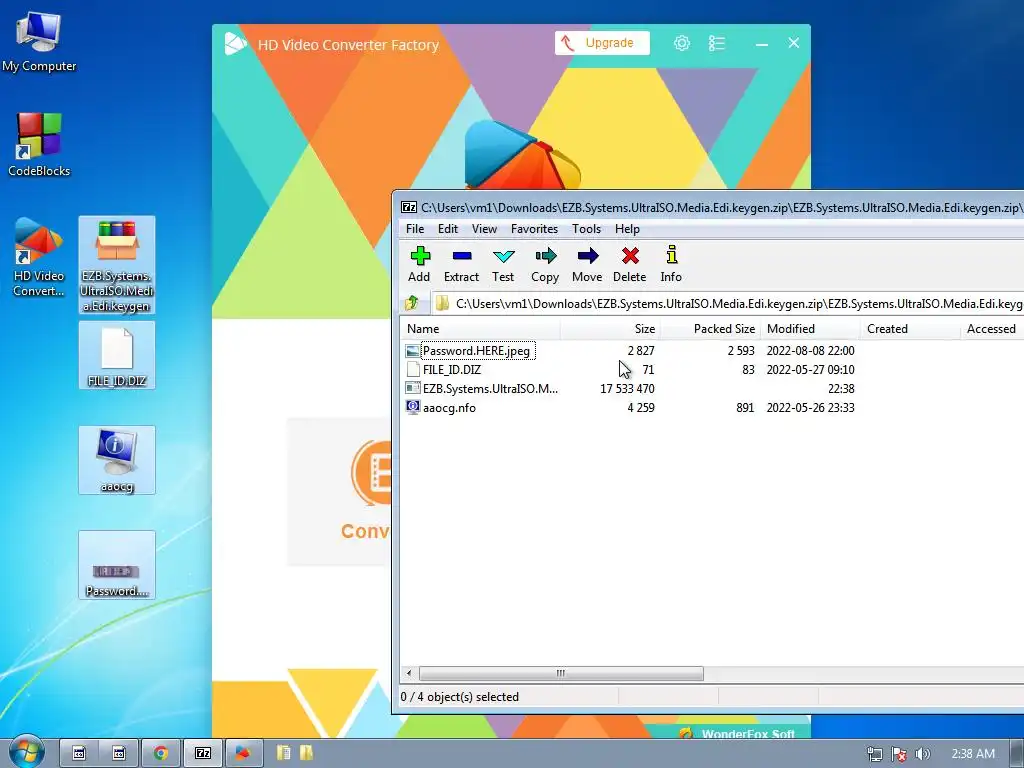The height and width of the screenshot is (768, 1024).
Task: Click the horizontal scrollbar thumb
Action: (561, 673)
